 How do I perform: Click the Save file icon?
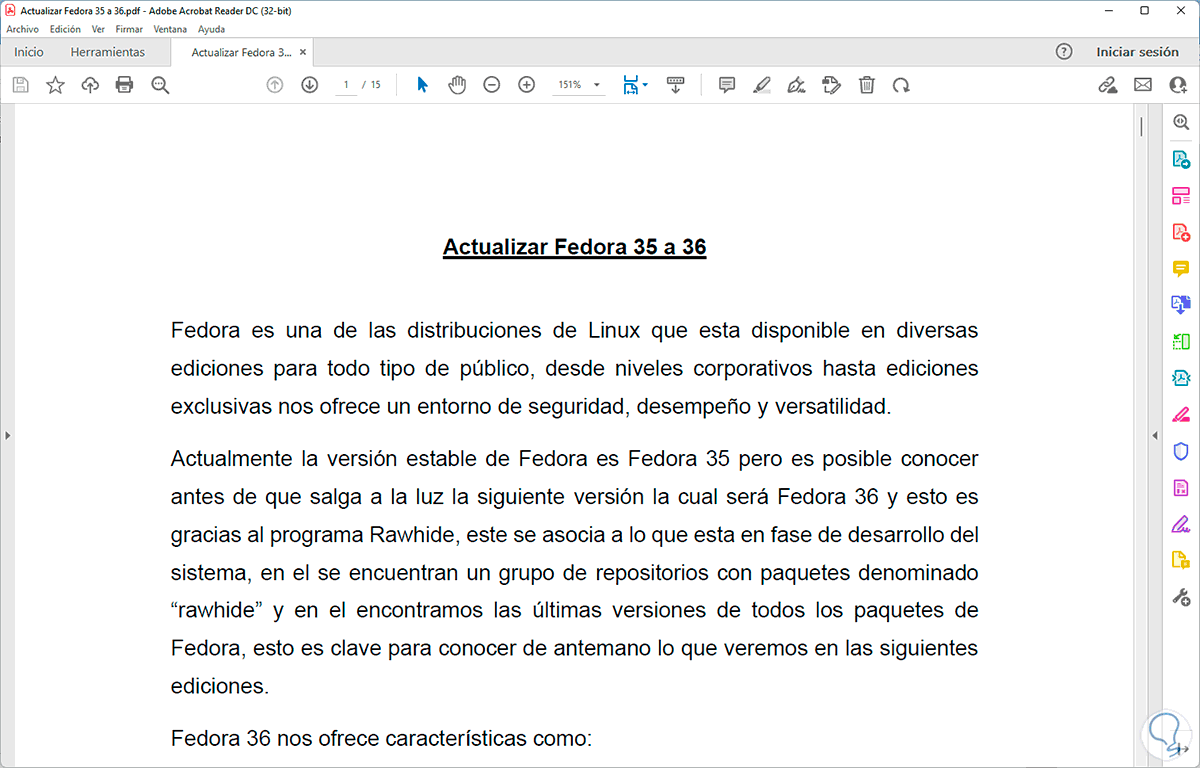(20, 85)
